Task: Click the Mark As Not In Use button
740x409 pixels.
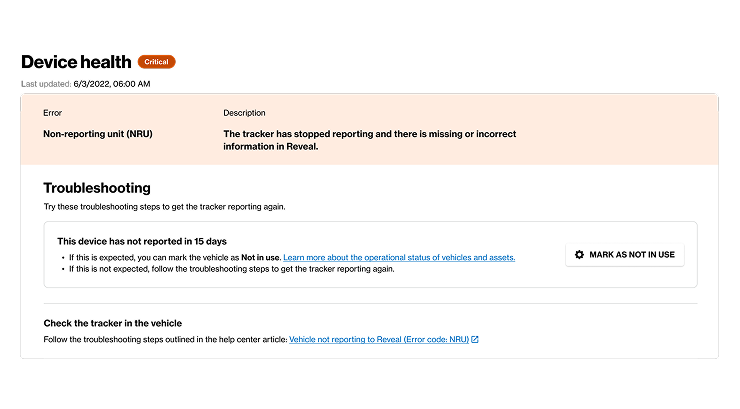Action: 624,255
